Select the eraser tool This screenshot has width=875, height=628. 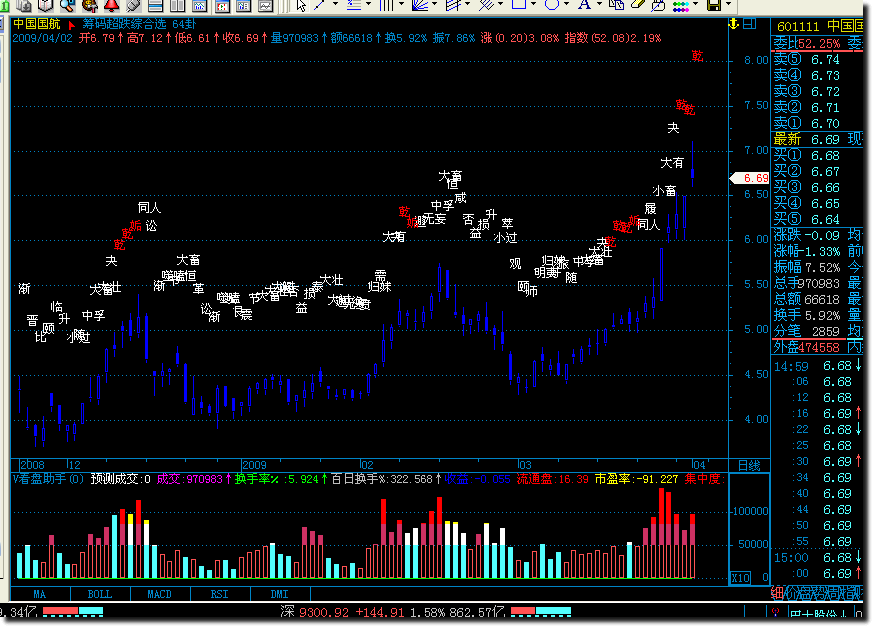[x=638, y=5]
